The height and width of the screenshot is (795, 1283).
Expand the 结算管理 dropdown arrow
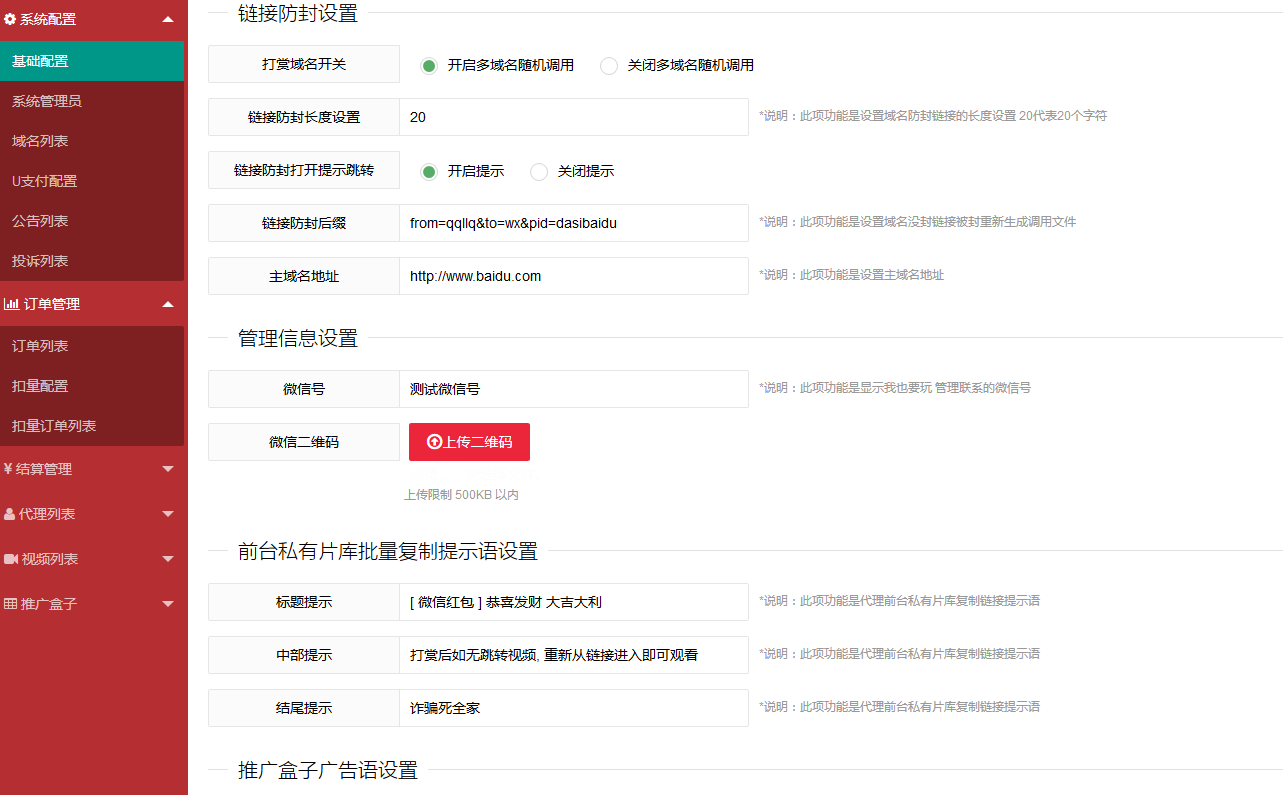[x=167, y=469]
